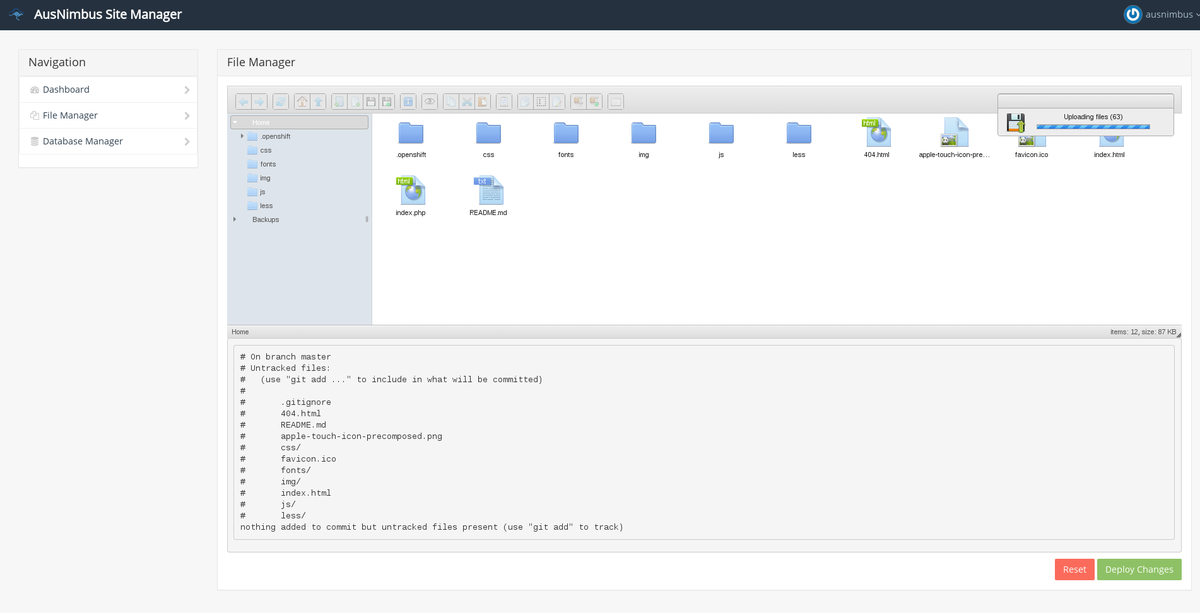Viewport: 1200px width, 613px height.
Task: Click the Forward arrow in file toolbar
Action: point(259,101)
